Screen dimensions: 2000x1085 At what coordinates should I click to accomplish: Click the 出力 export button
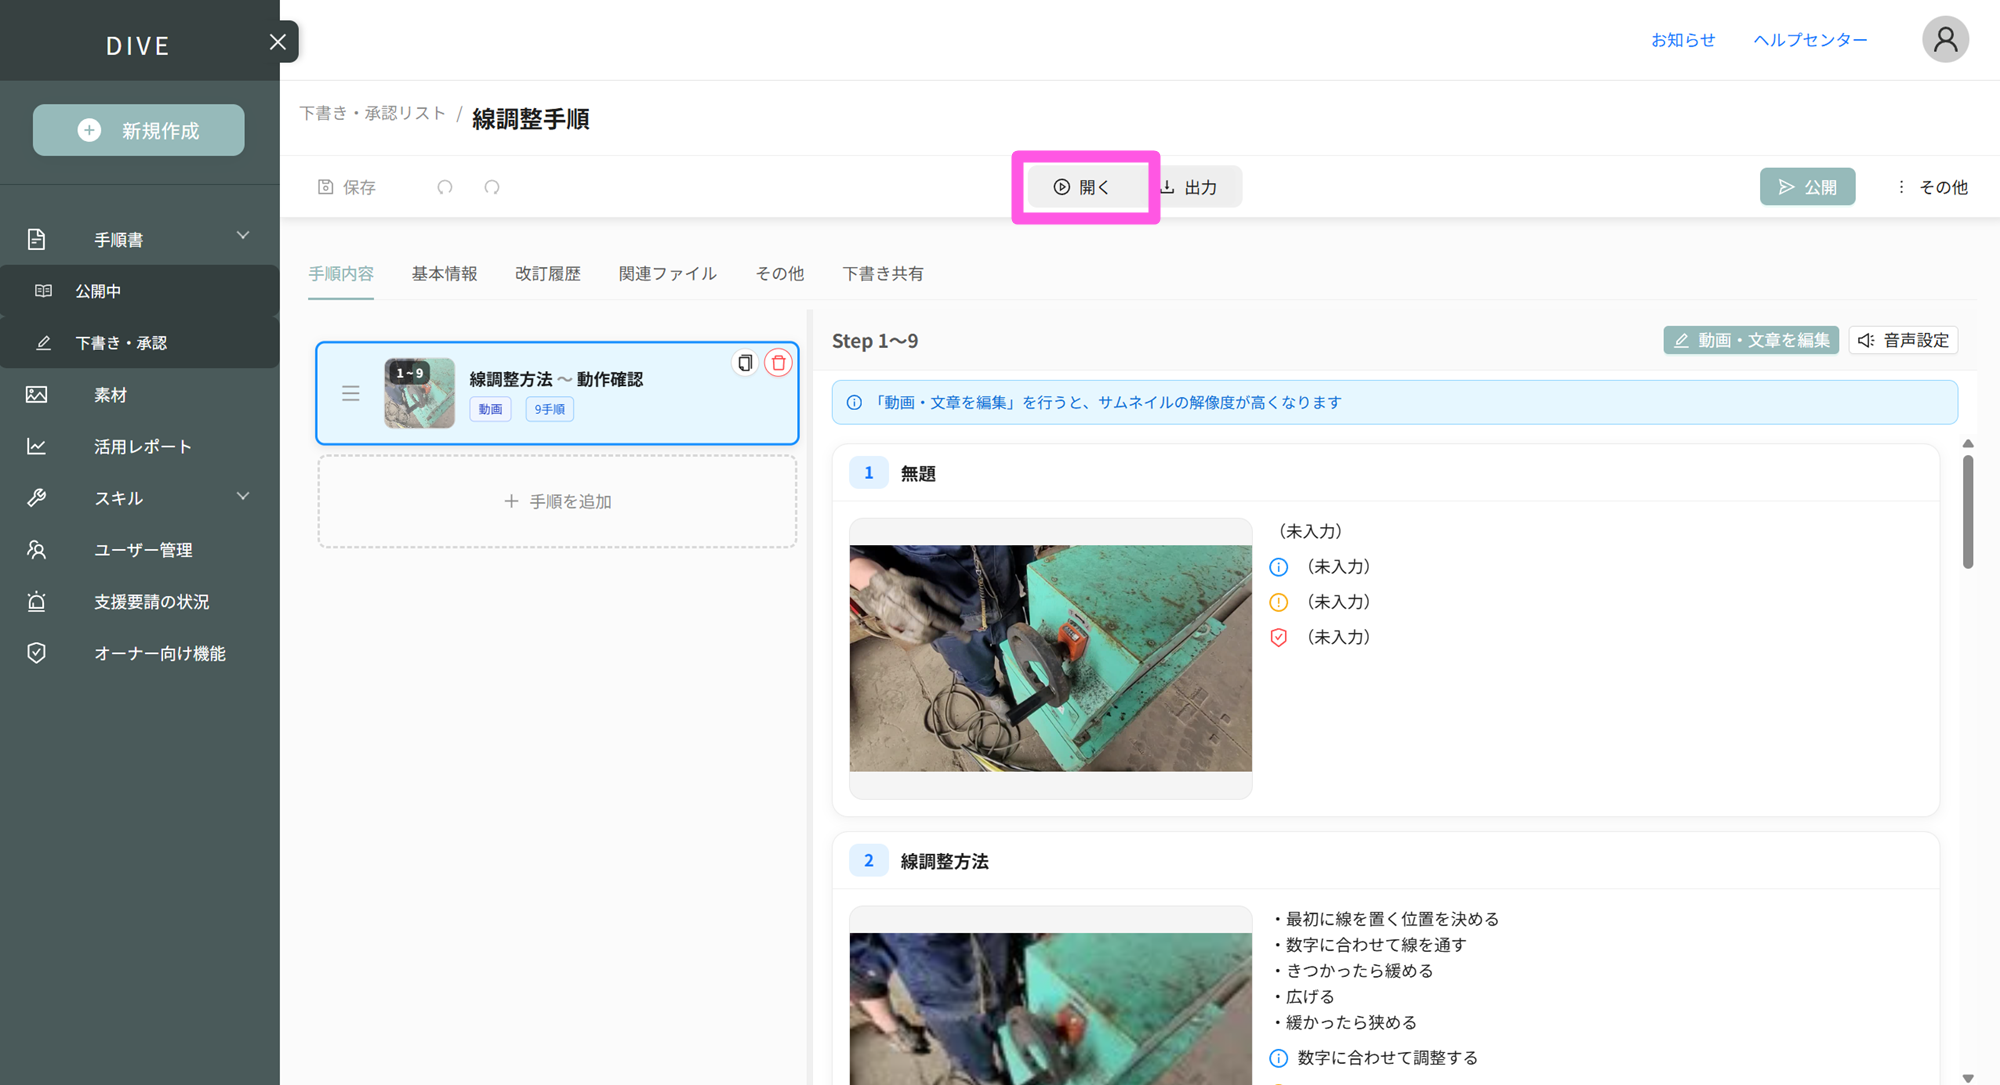pyautogui.click(x=1192, y=187)
